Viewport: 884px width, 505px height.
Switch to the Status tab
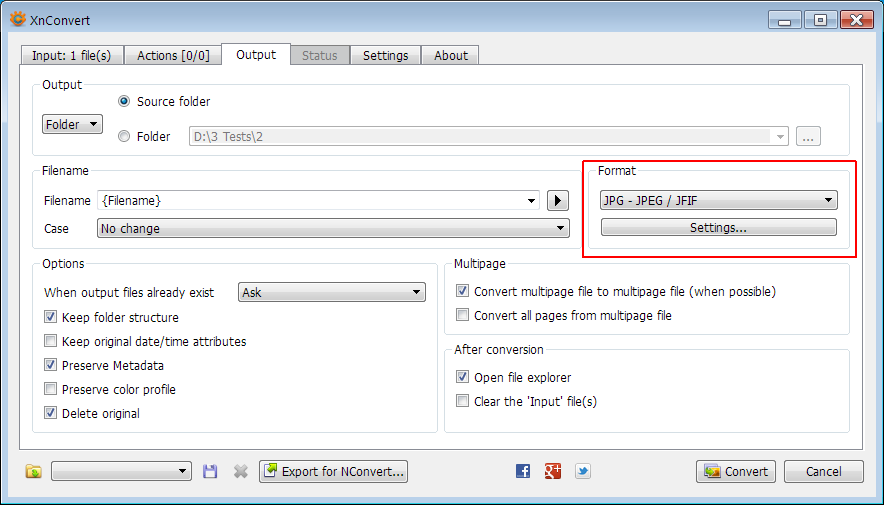click(320, 56)
